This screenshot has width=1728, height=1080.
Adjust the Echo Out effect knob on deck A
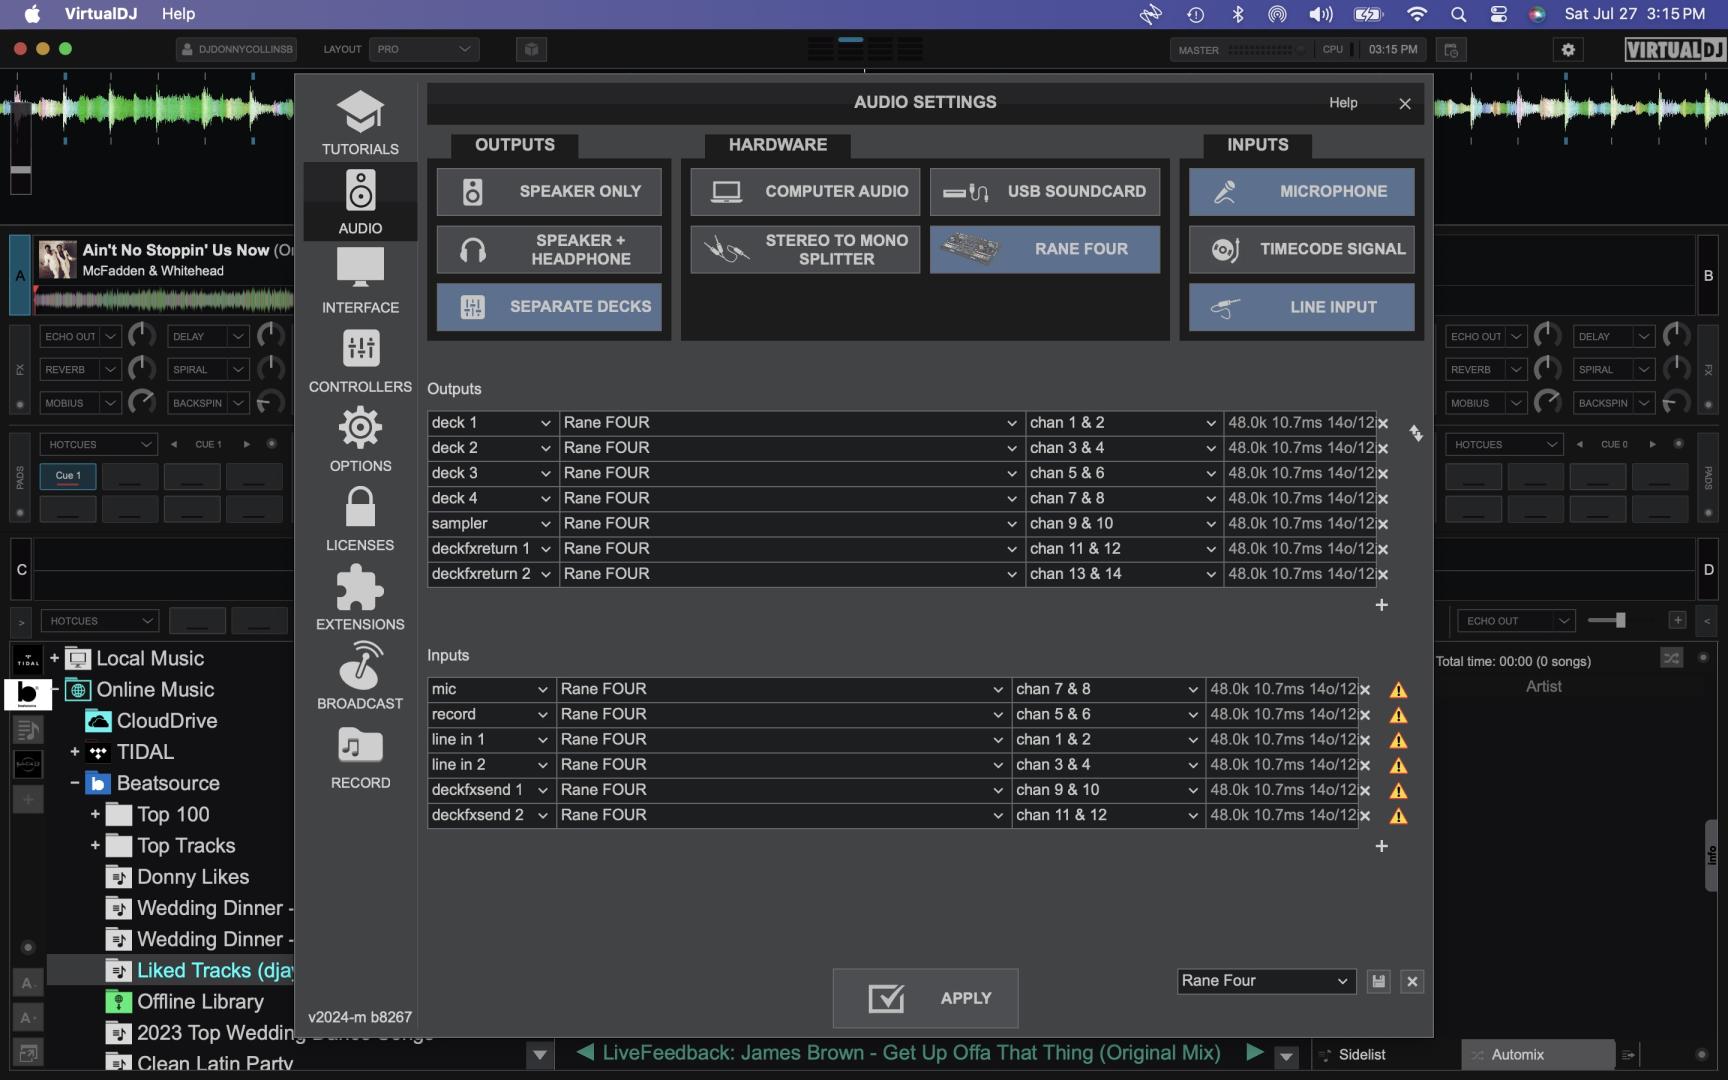(142, 336)
